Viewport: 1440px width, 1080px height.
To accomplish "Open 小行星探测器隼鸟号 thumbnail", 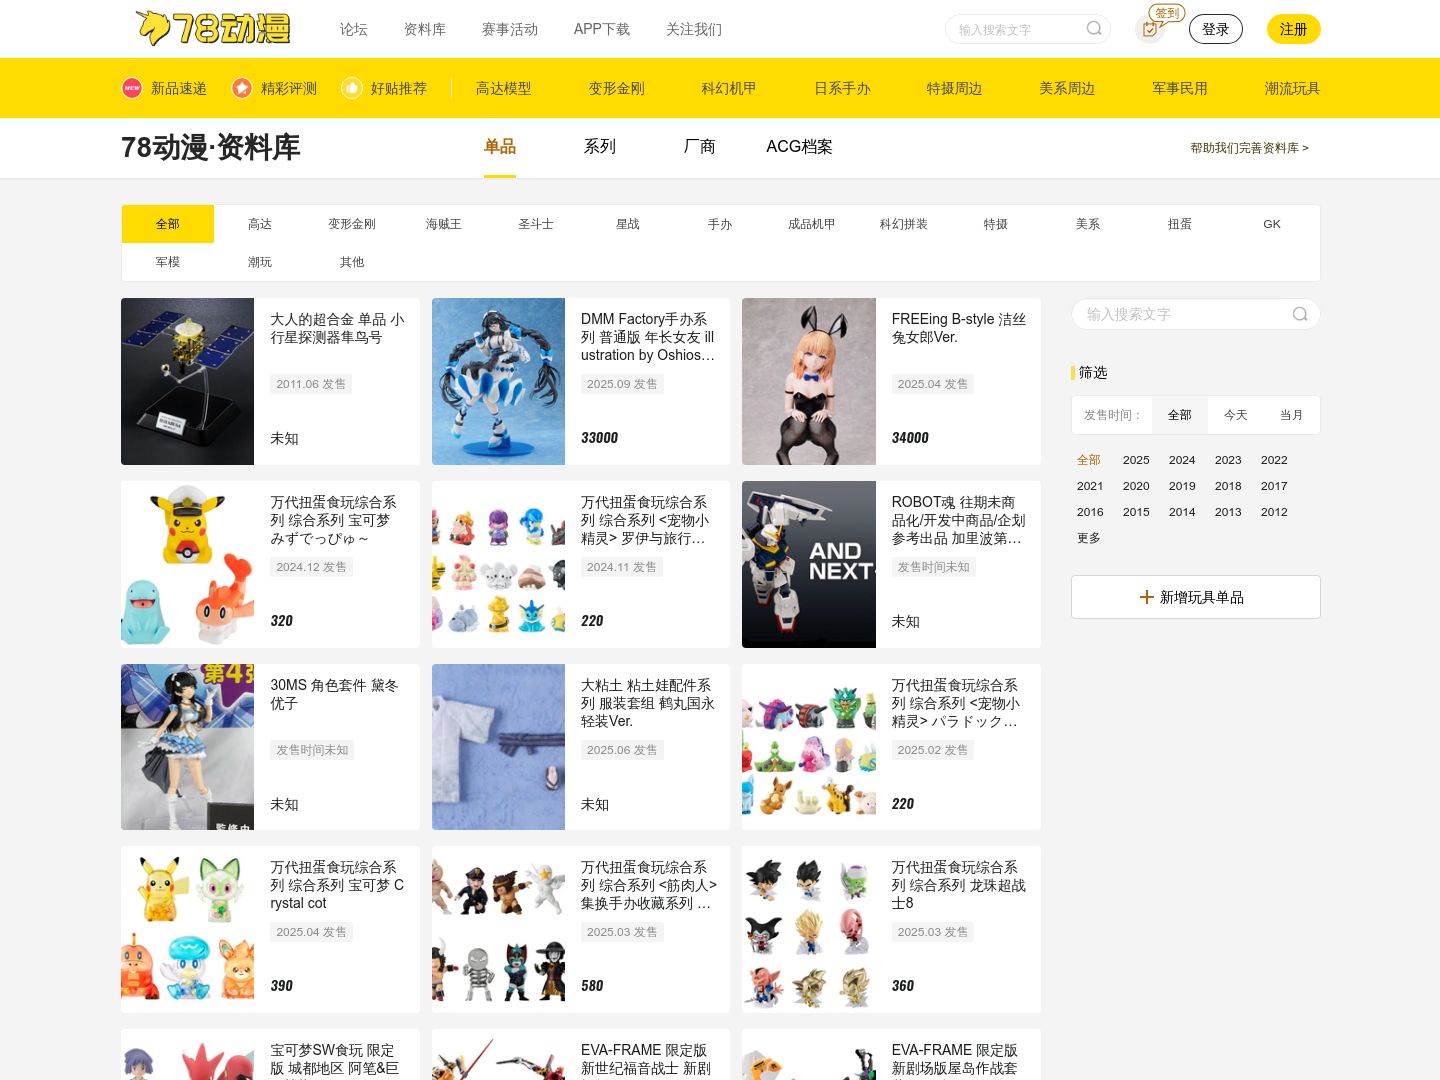I will [x=188, y=381].
